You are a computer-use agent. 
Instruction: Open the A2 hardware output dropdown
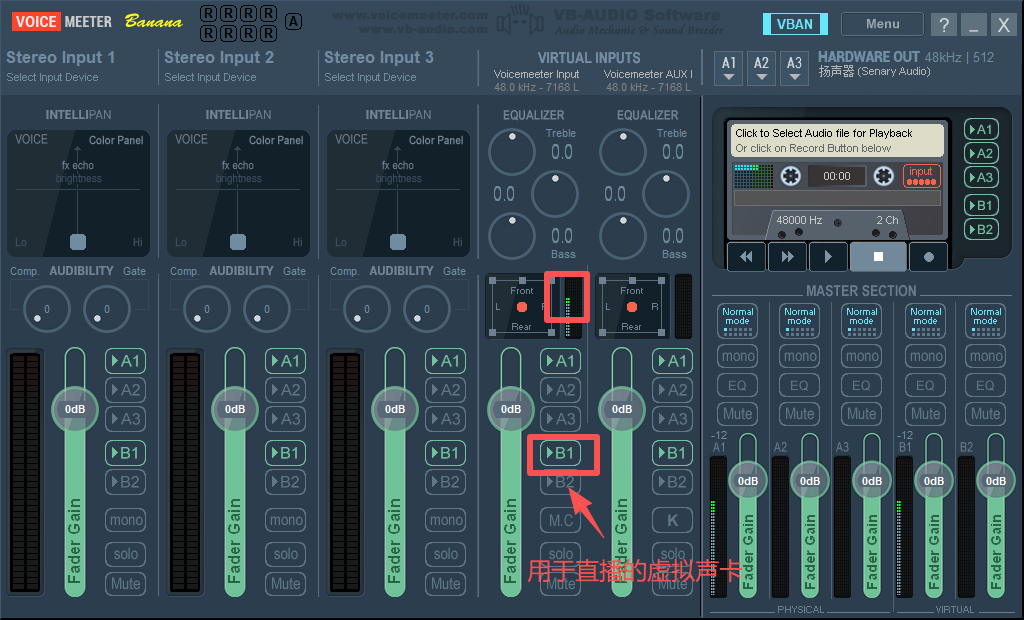[x=762, y=68]
